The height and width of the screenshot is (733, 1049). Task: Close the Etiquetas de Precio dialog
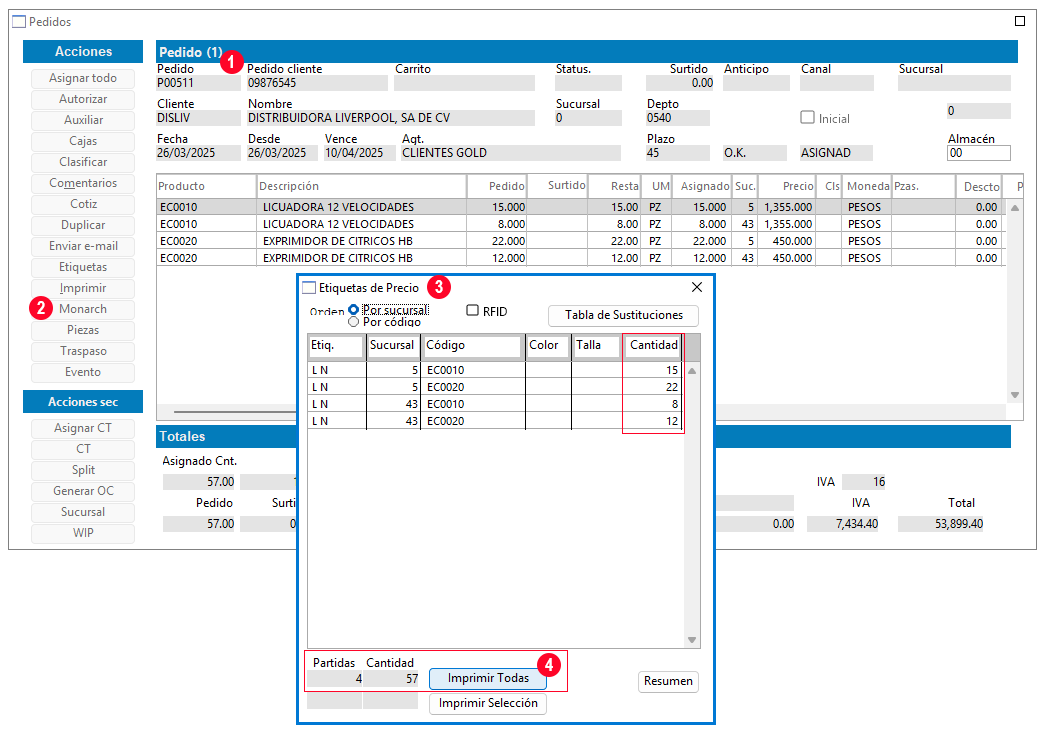coord(696,287)
